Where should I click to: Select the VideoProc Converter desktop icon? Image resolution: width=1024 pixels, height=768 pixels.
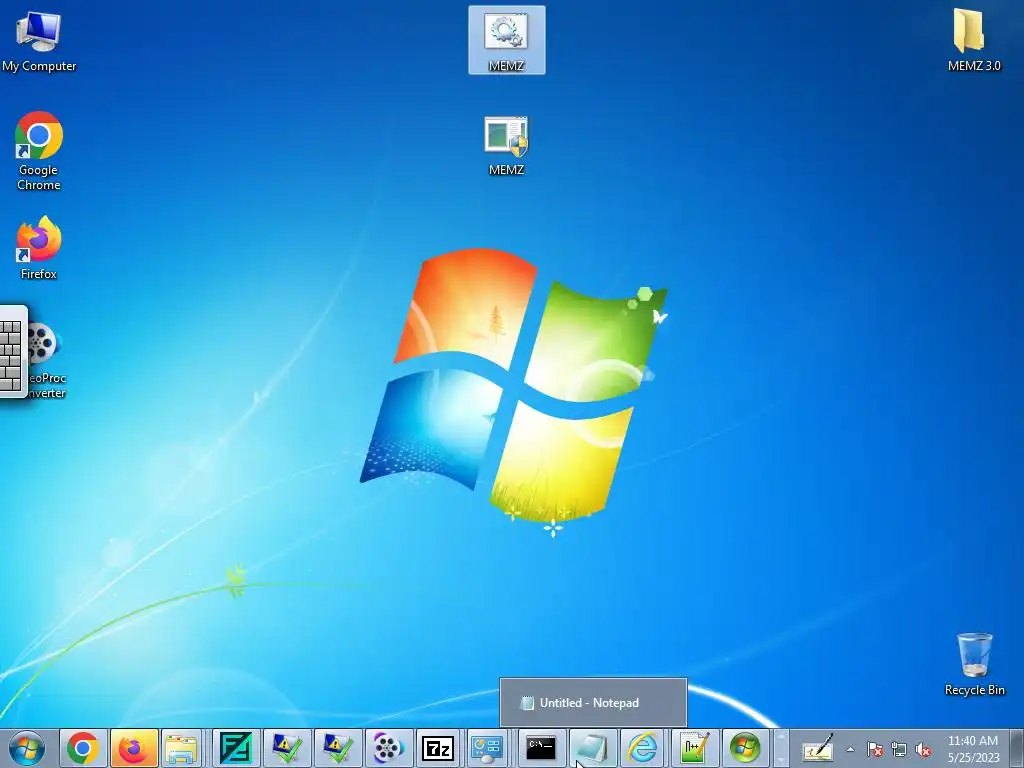click(x=46, y=360)
